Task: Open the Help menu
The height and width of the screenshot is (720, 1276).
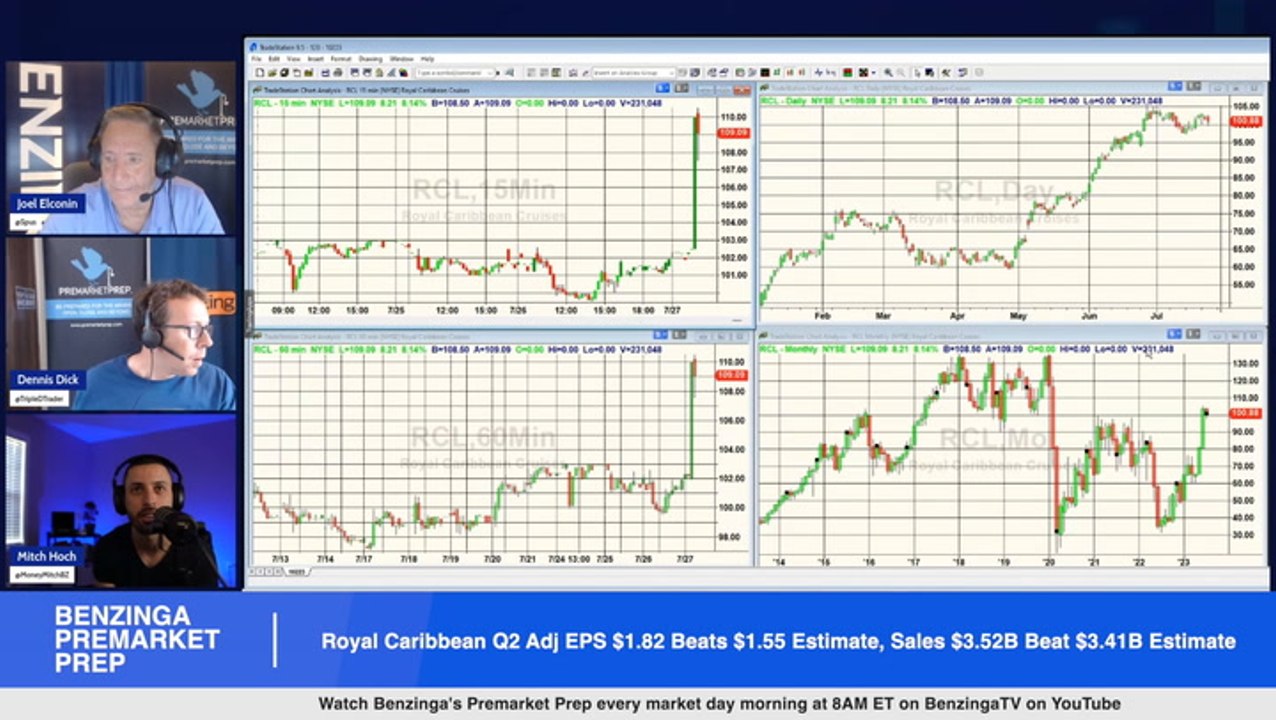Action: [x=427, y=59]
